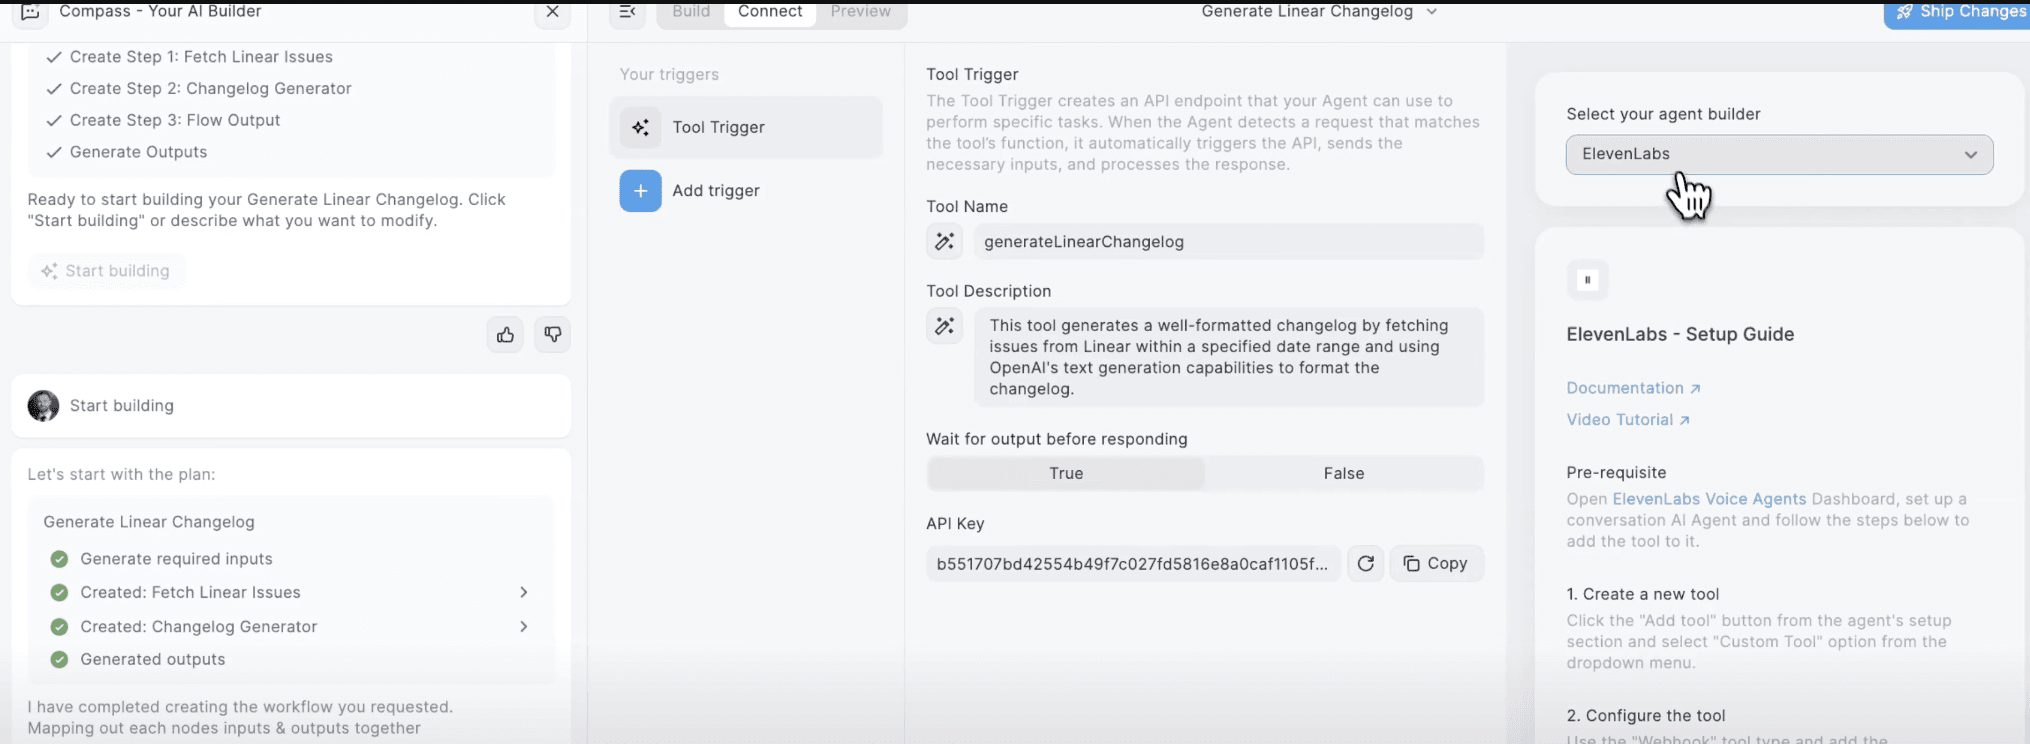
Task: Auto-generate Tool Description with magic wand
Action: point(945,326)
